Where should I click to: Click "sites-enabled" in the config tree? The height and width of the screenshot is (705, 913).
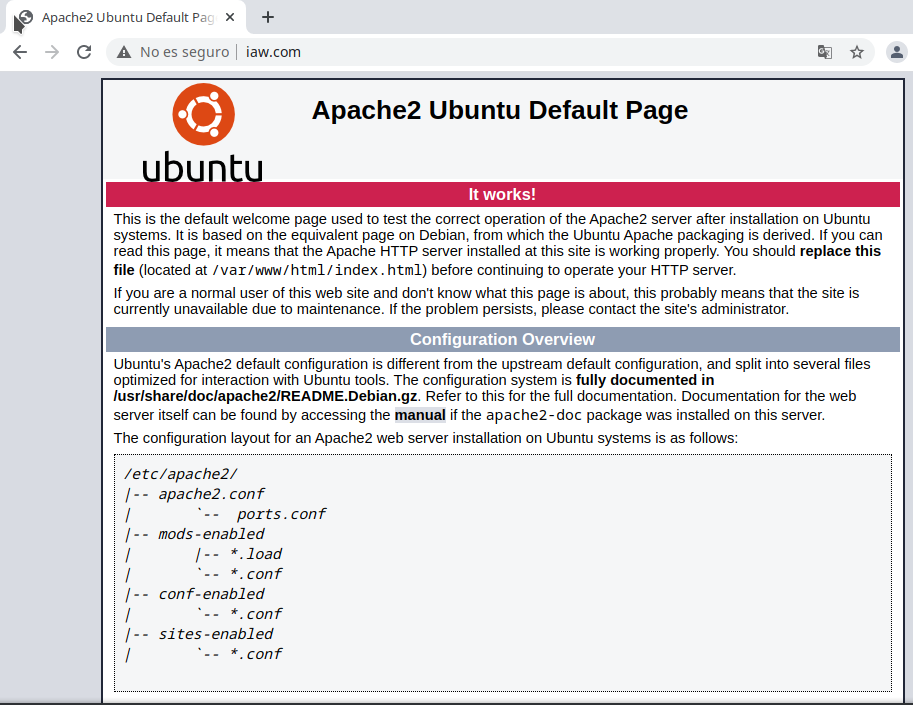pyautogui.click(x=215, y=634)
